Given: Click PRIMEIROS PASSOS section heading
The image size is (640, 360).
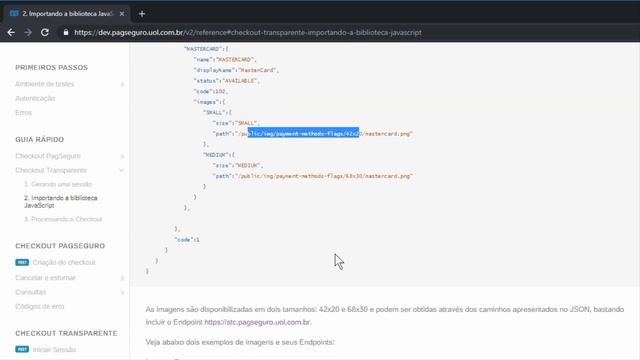Looking at the screenshot, I should 51,67.
